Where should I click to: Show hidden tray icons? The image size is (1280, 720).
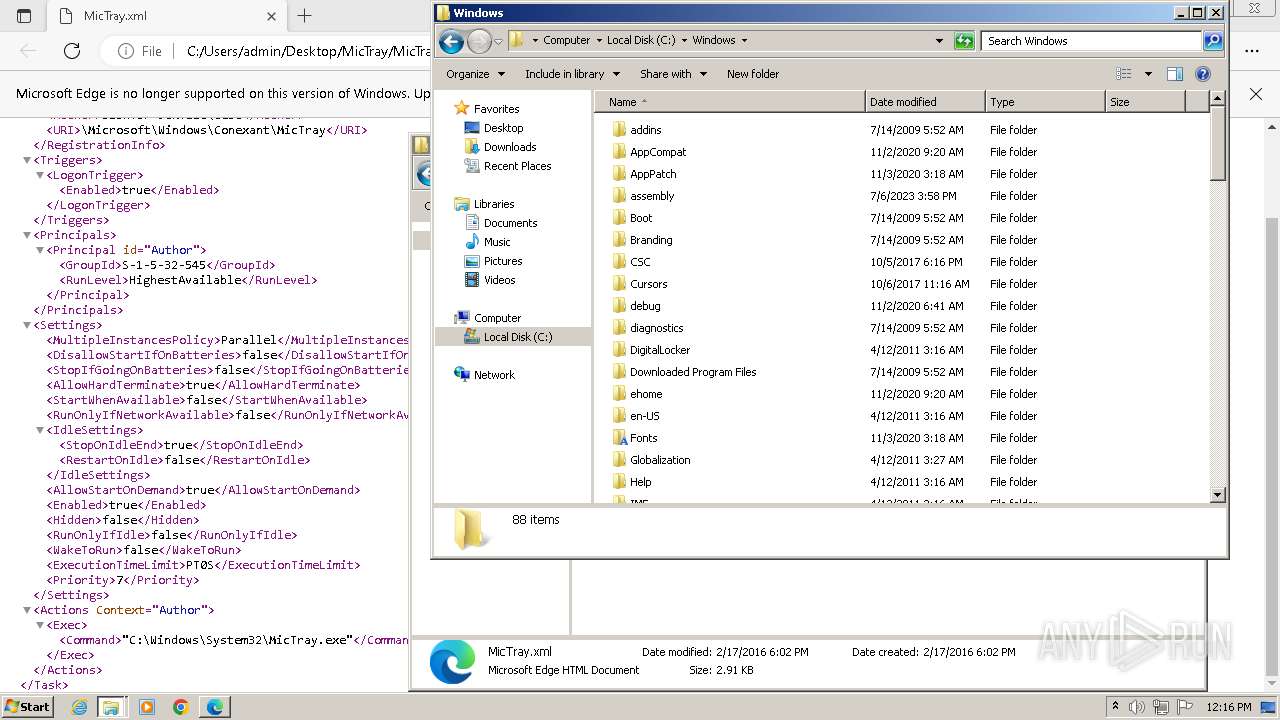(x=1116, y=707)
